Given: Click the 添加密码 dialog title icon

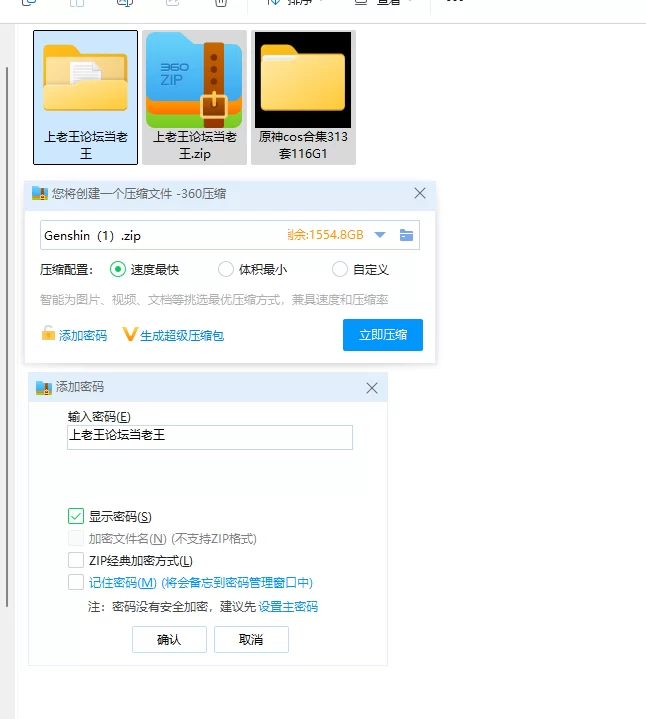Looking at the screenshot, I should 44,388.
